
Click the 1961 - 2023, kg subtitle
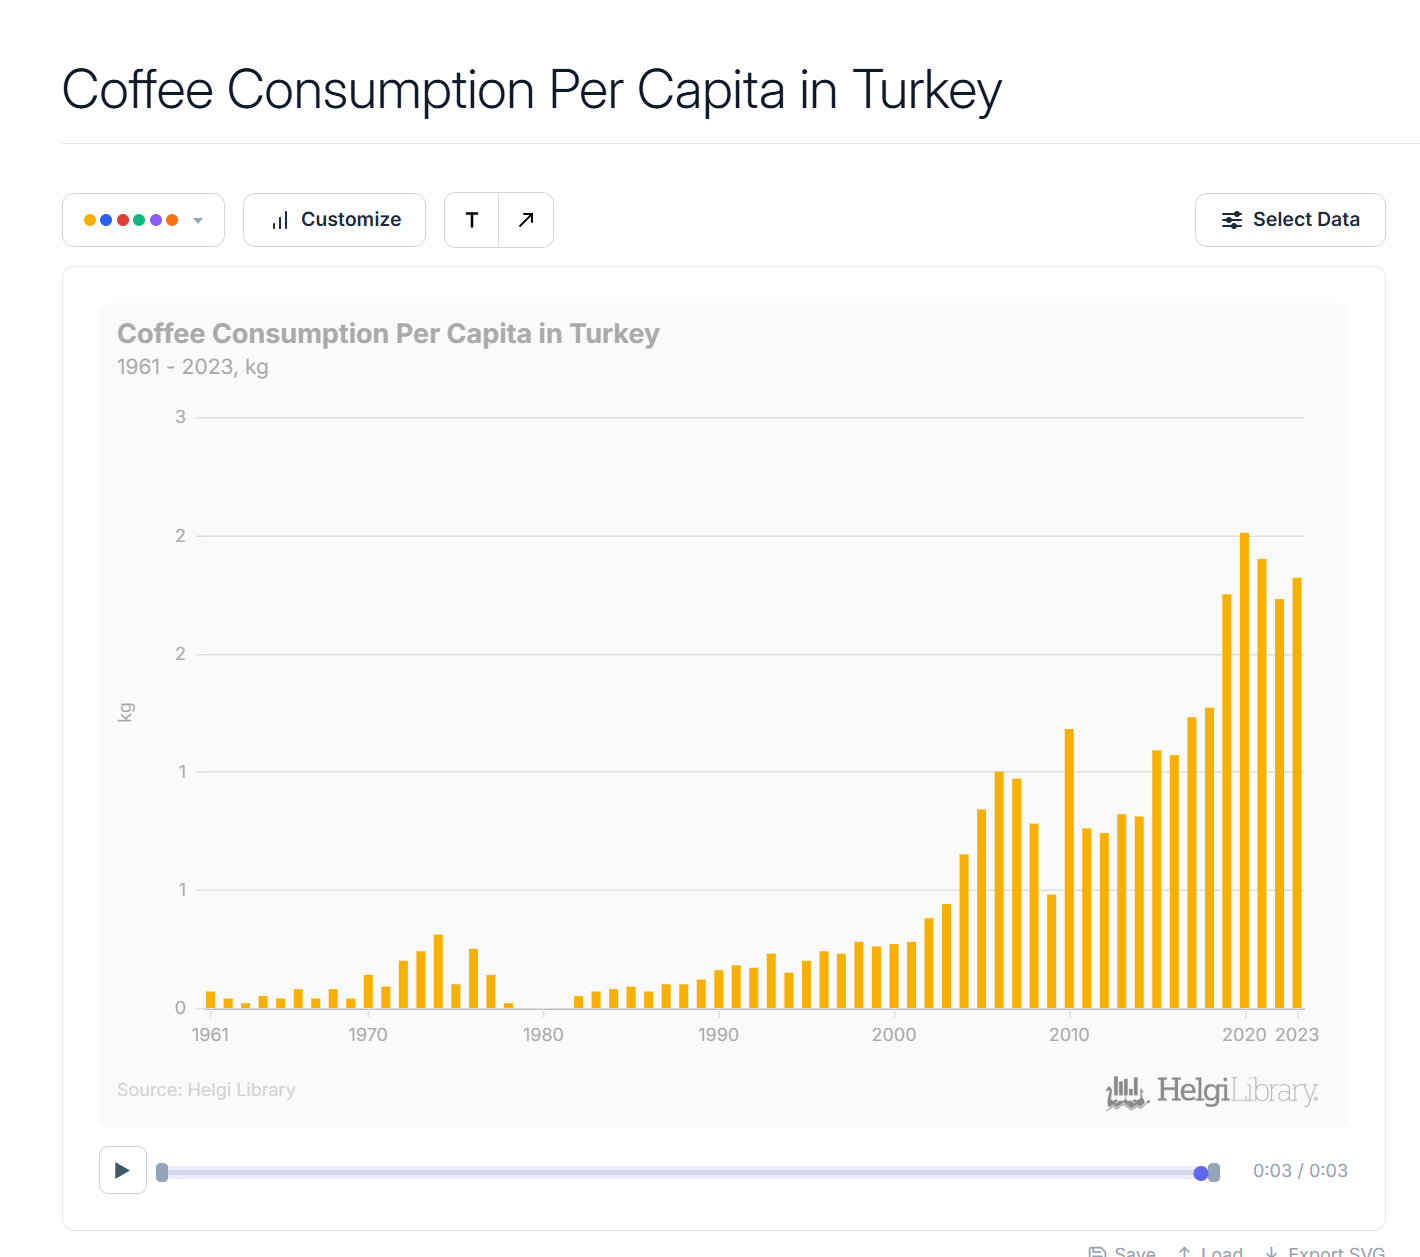tap(193, 367)
